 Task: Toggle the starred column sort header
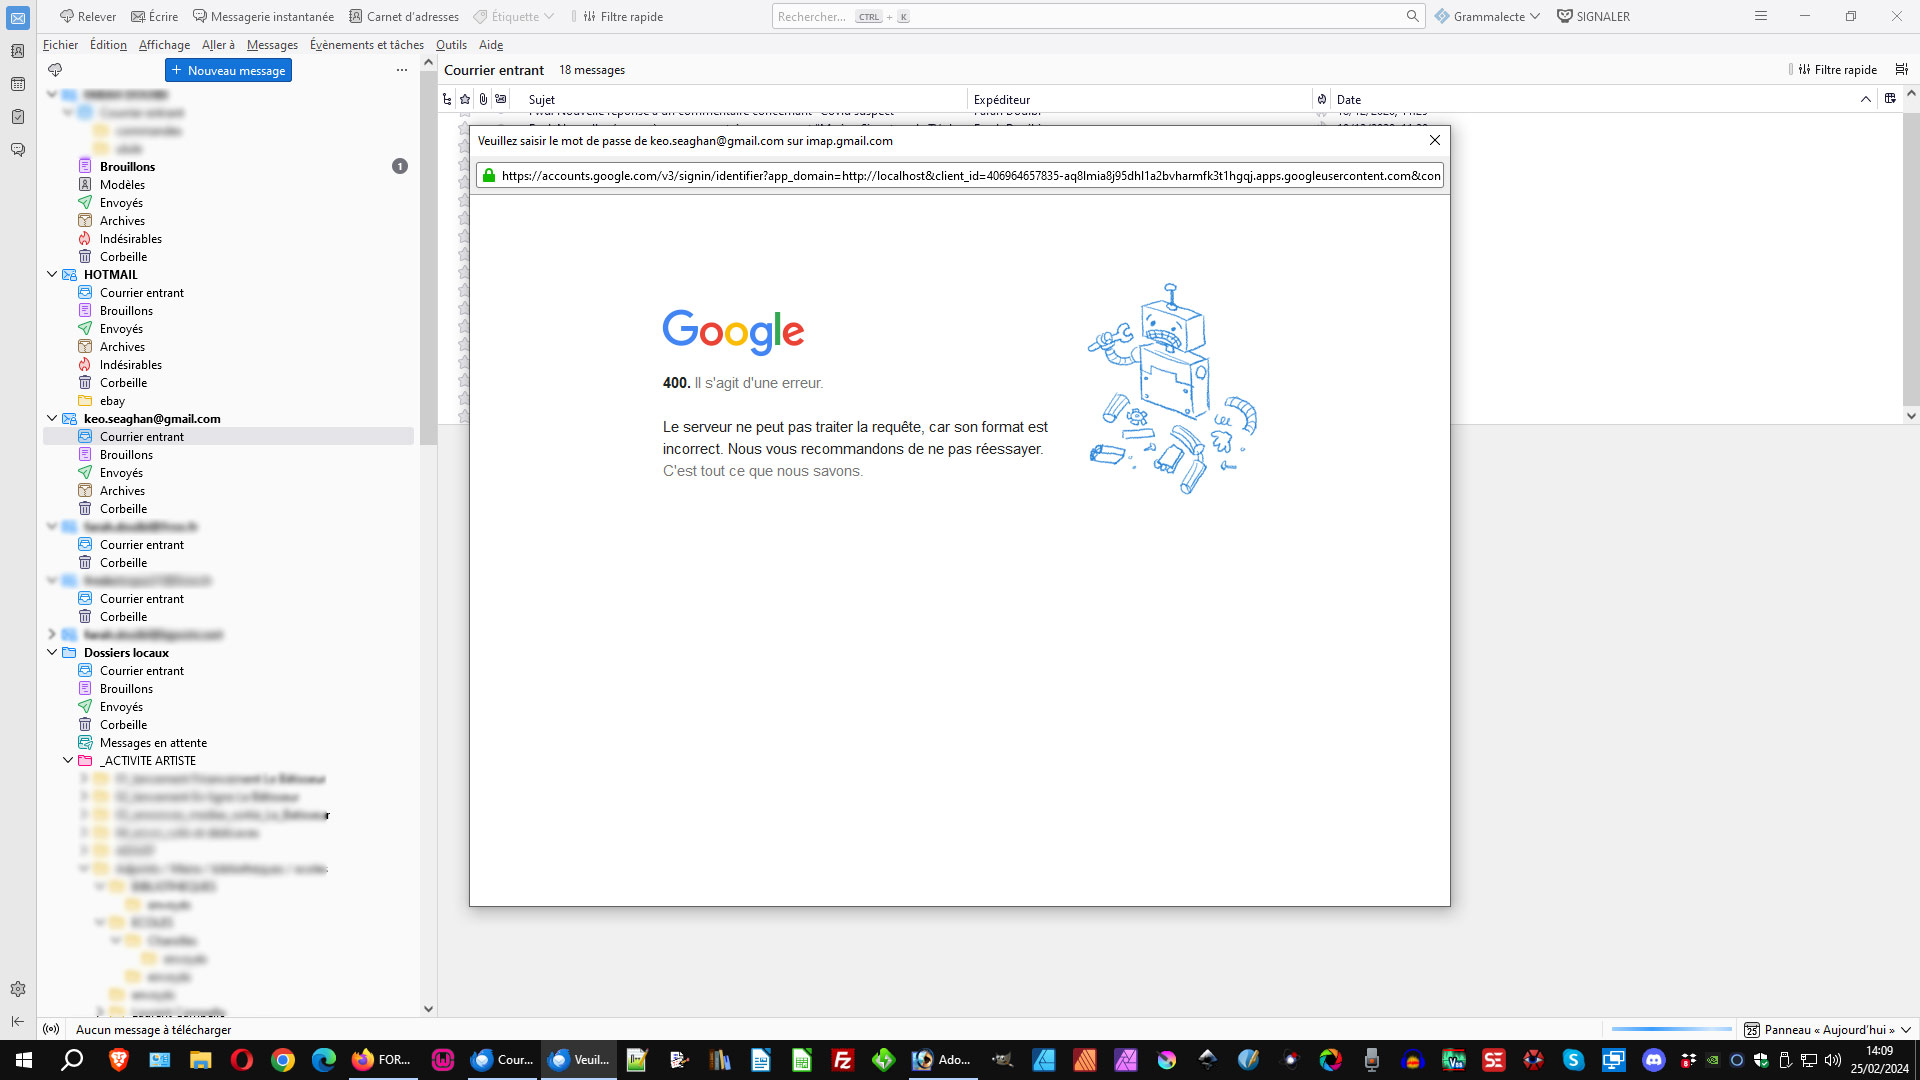tap(465, 99)
